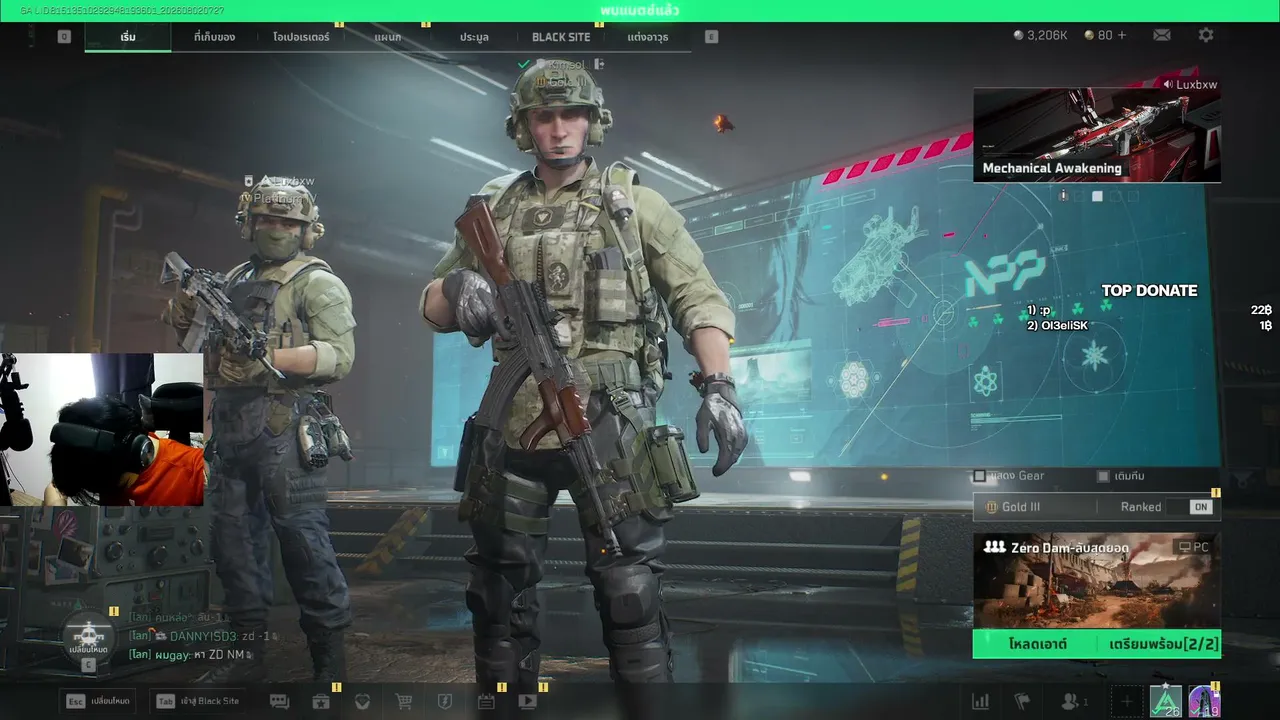This screenshot has height=720, width=1280.
Task: Click the DANNYISD3 chat message
Action: pos(202,636)
